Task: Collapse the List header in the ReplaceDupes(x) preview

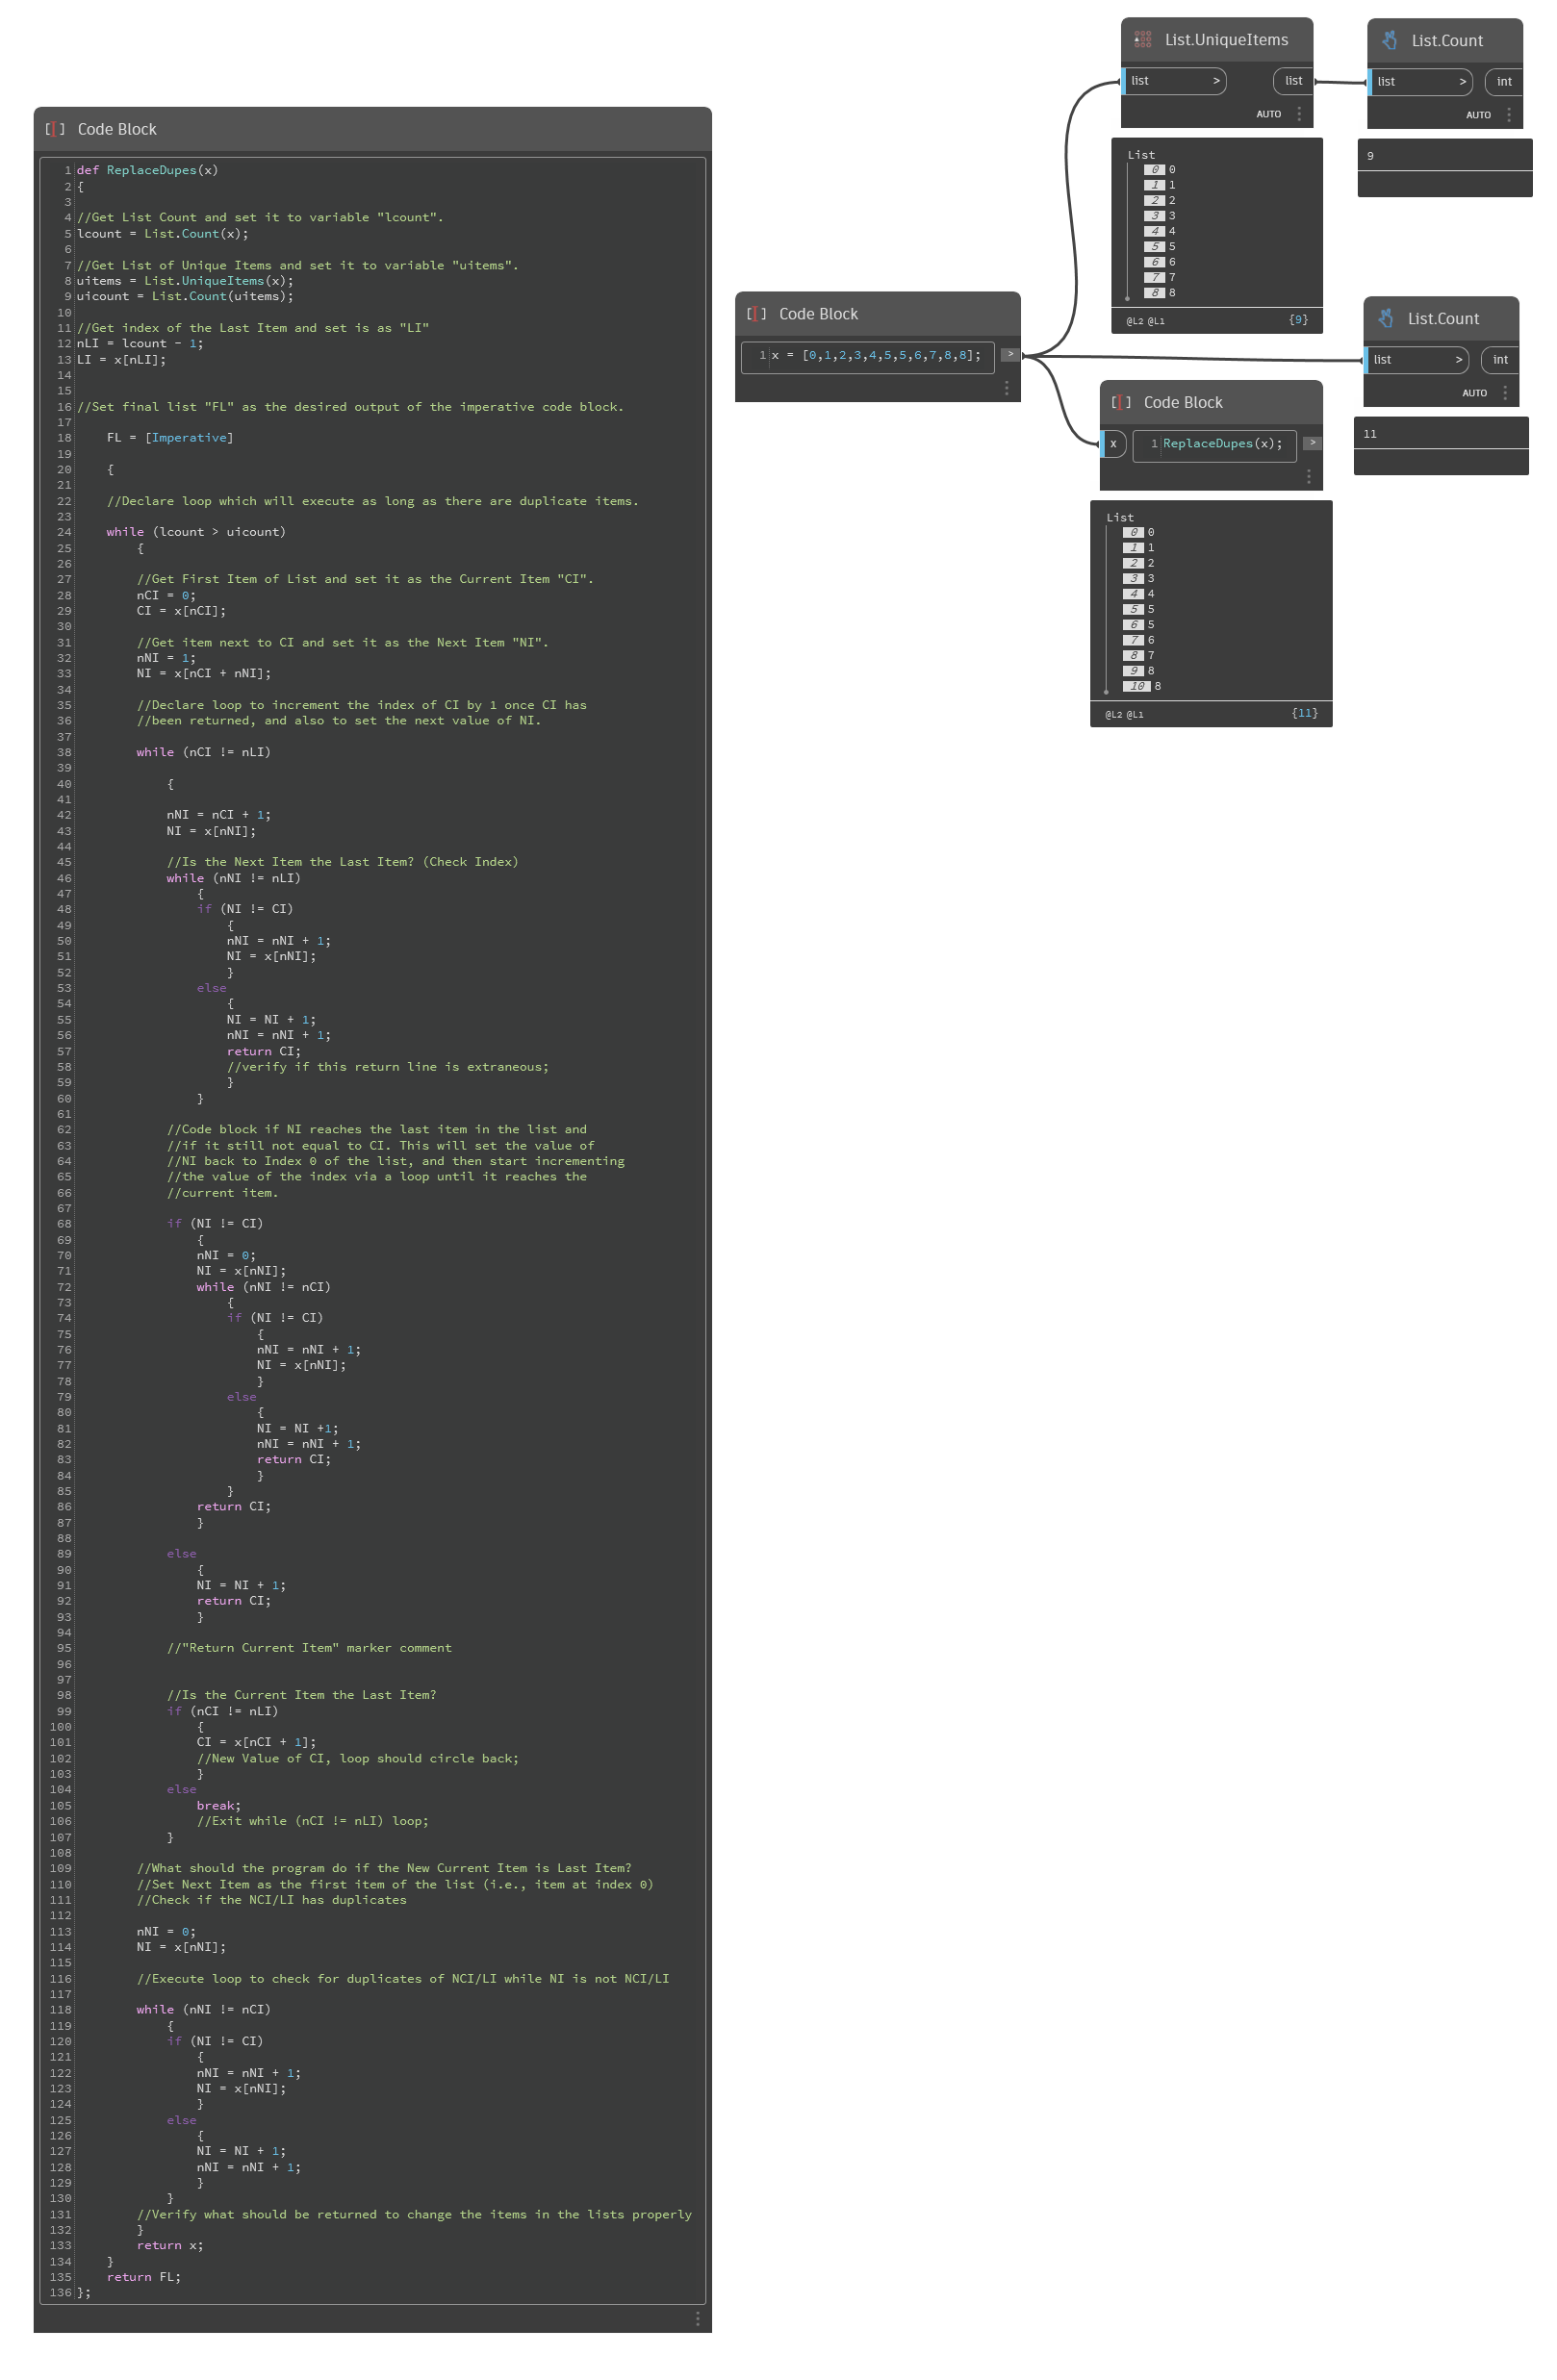Action: (1120, 518)
